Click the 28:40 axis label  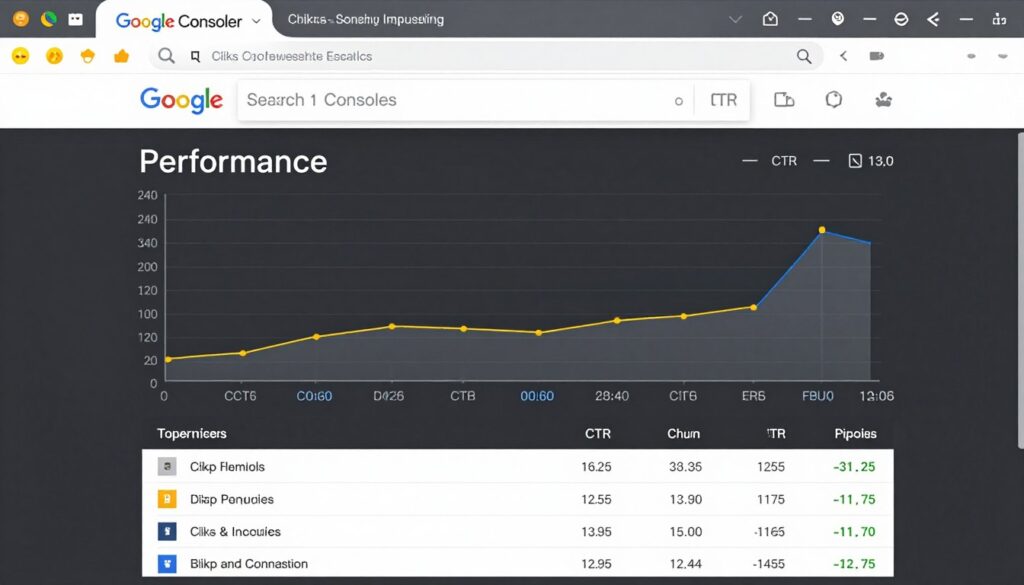tap(612, 396)
